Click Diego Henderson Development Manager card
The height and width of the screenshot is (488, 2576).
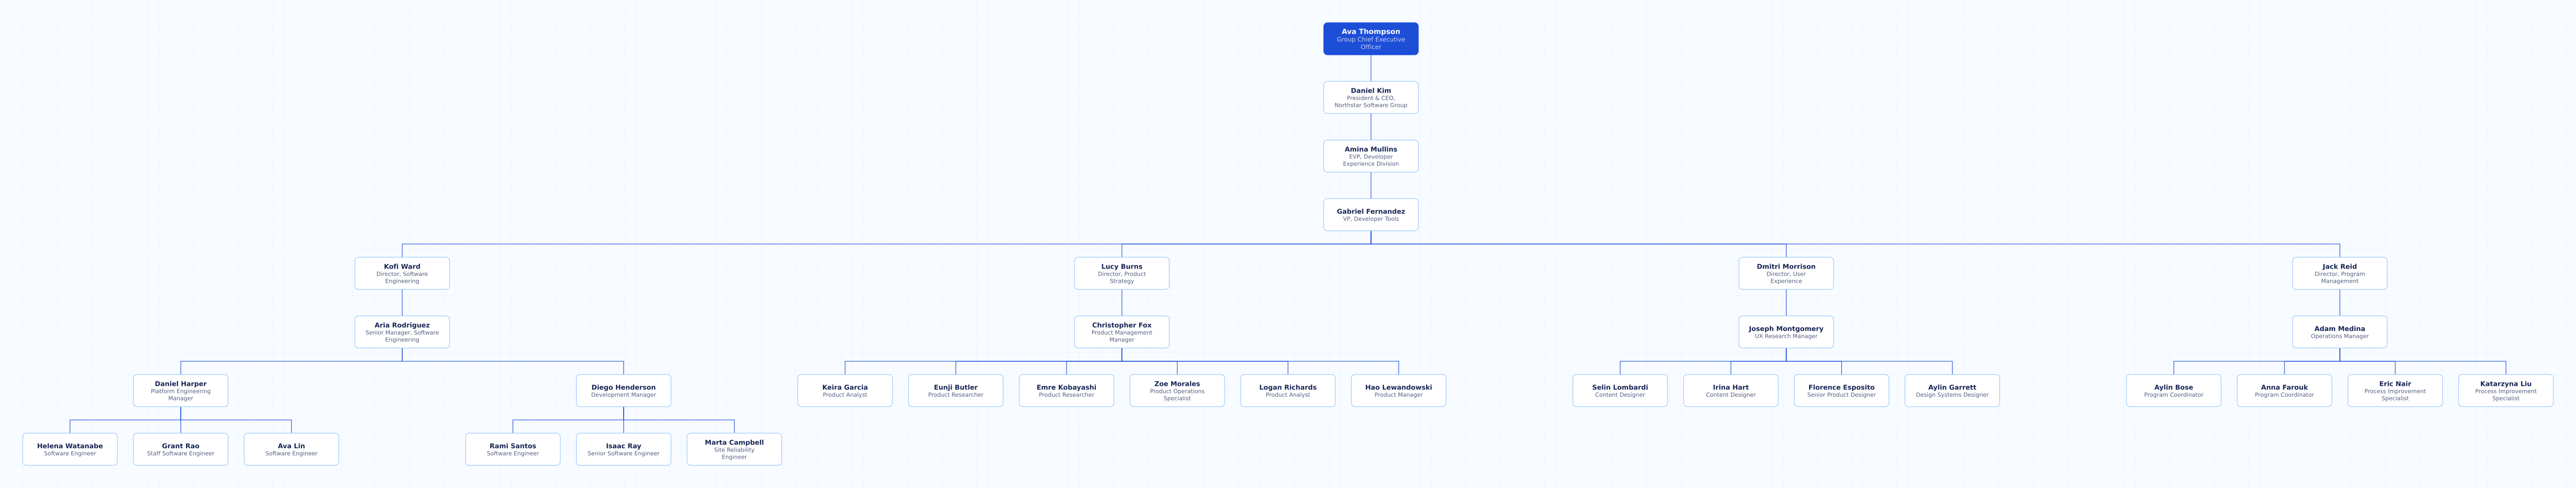tap(623, 390)
